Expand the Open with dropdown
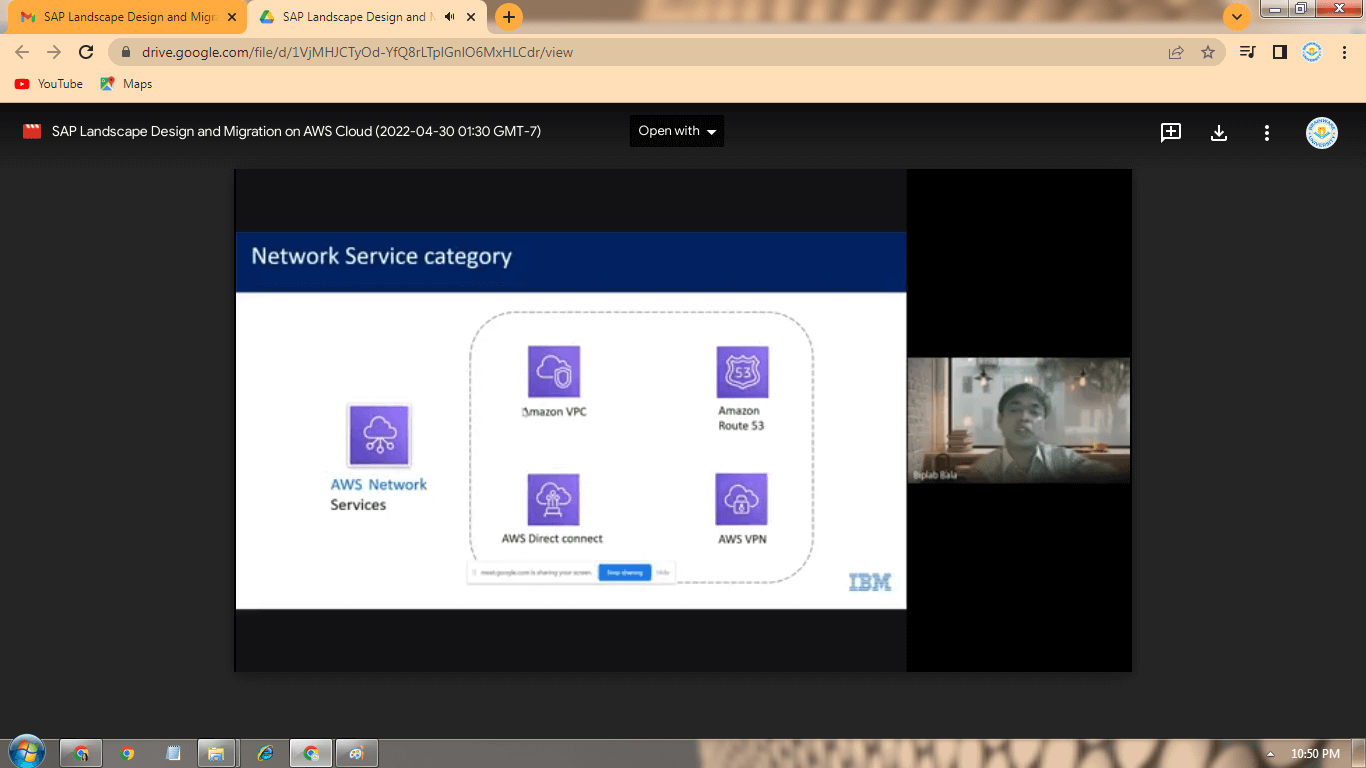This screenshot has height=768, width=1366. tap(677, 131)
